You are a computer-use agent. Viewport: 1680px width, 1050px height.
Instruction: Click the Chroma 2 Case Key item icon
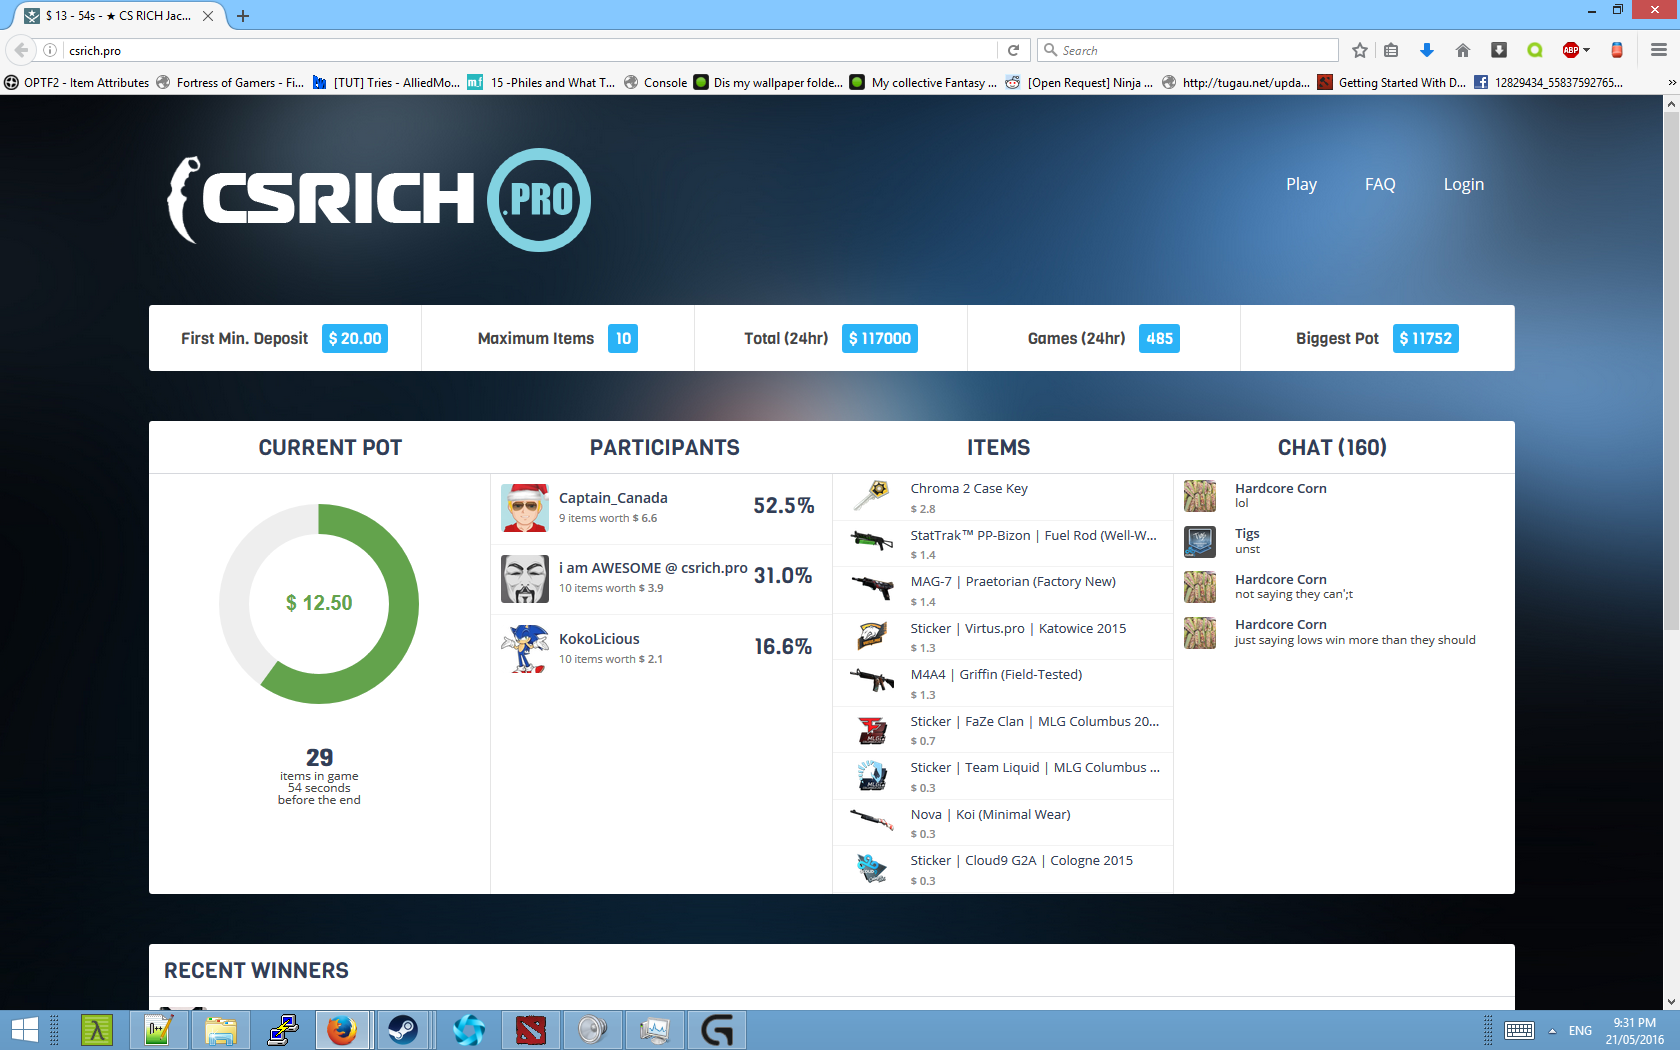(x=872, y=496)
